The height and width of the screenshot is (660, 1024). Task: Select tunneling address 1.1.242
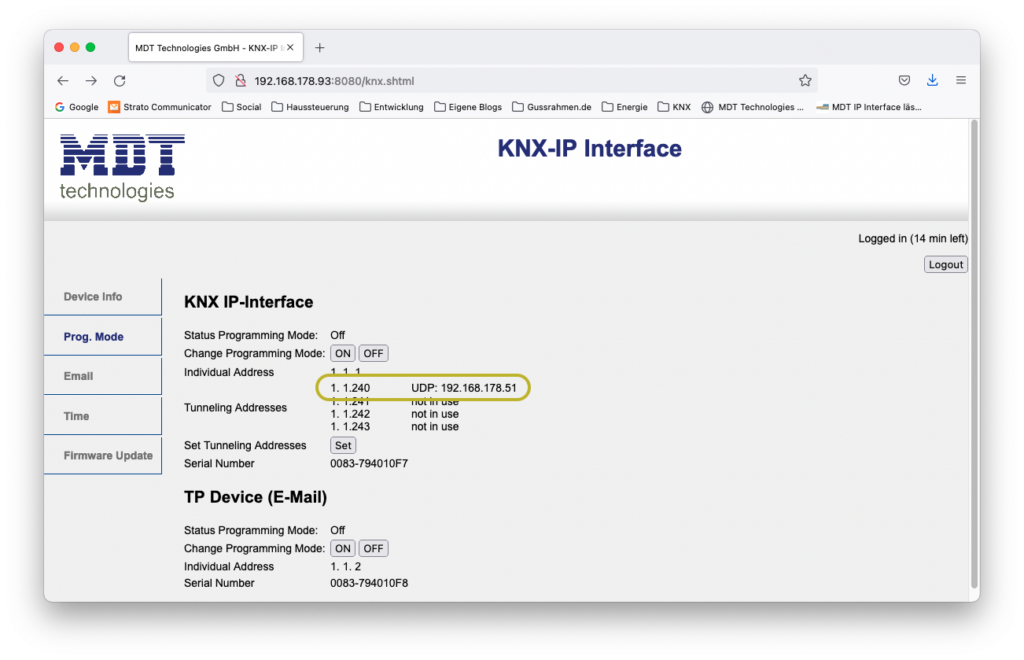point(350,414)
